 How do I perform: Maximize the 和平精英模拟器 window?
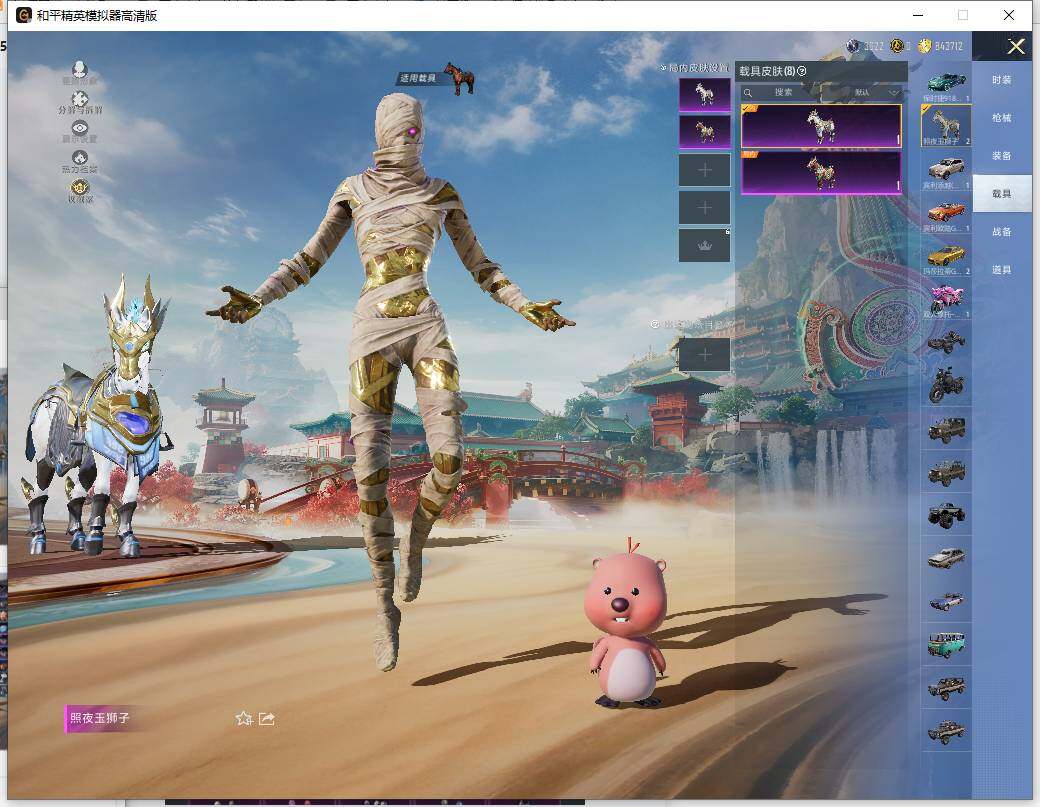pos(963,15)
